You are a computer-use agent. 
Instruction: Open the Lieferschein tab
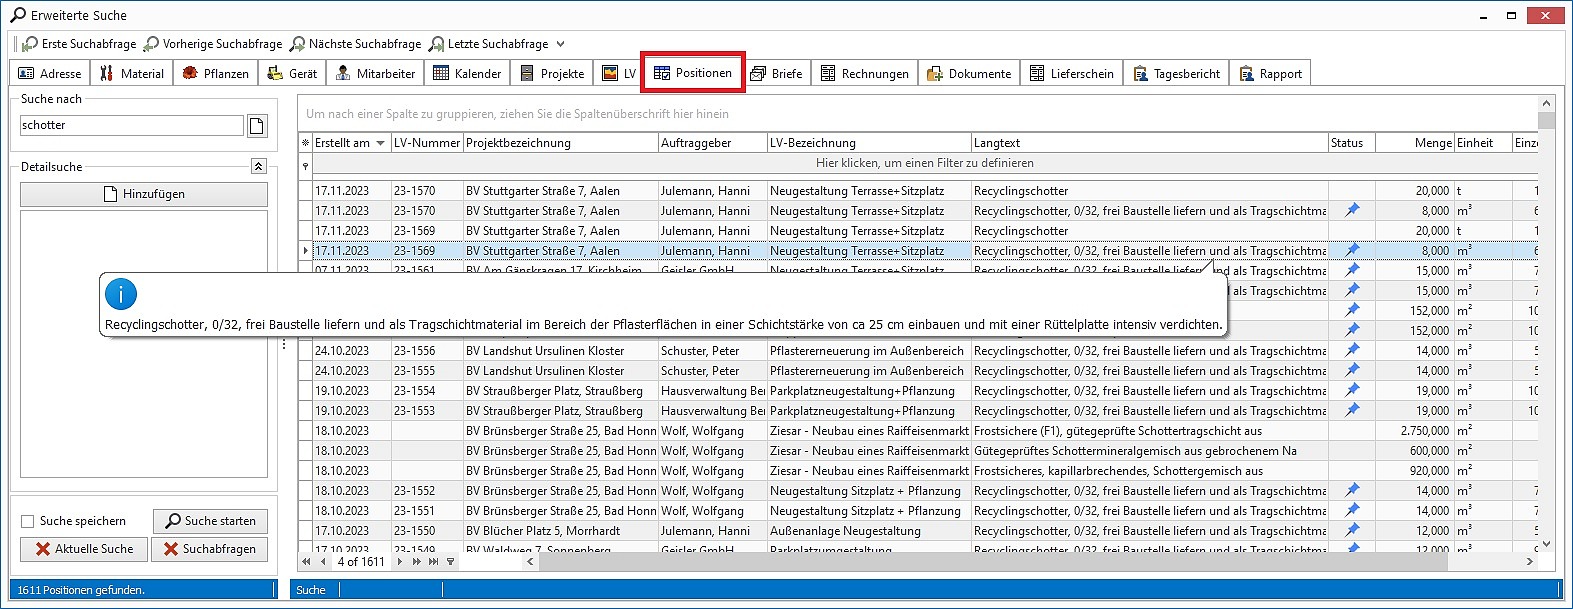1072,73
